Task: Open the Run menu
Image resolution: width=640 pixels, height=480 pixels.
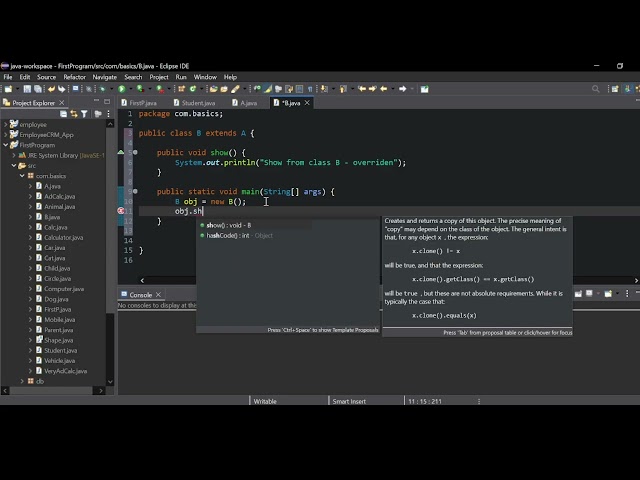Action: pos(181,77)
